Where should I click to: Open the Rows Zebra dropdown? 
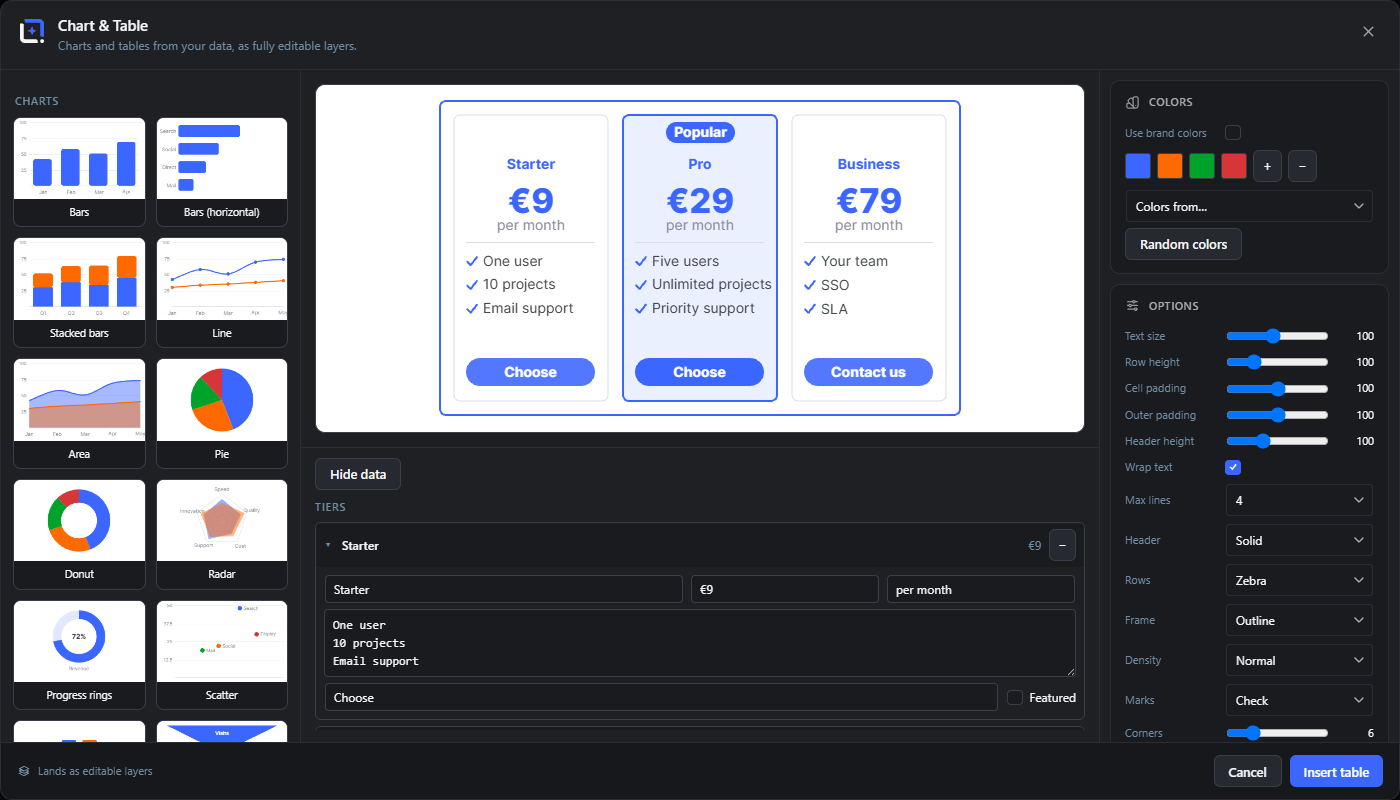coord(1299,580)
